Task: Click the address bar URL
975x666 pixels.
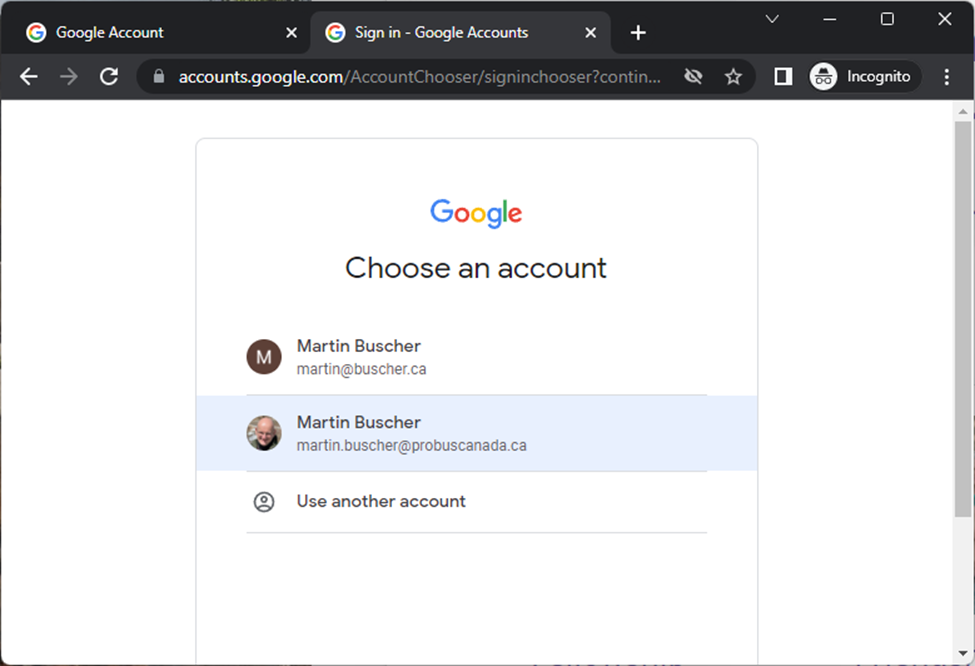Action: click(x=420, y=76)
